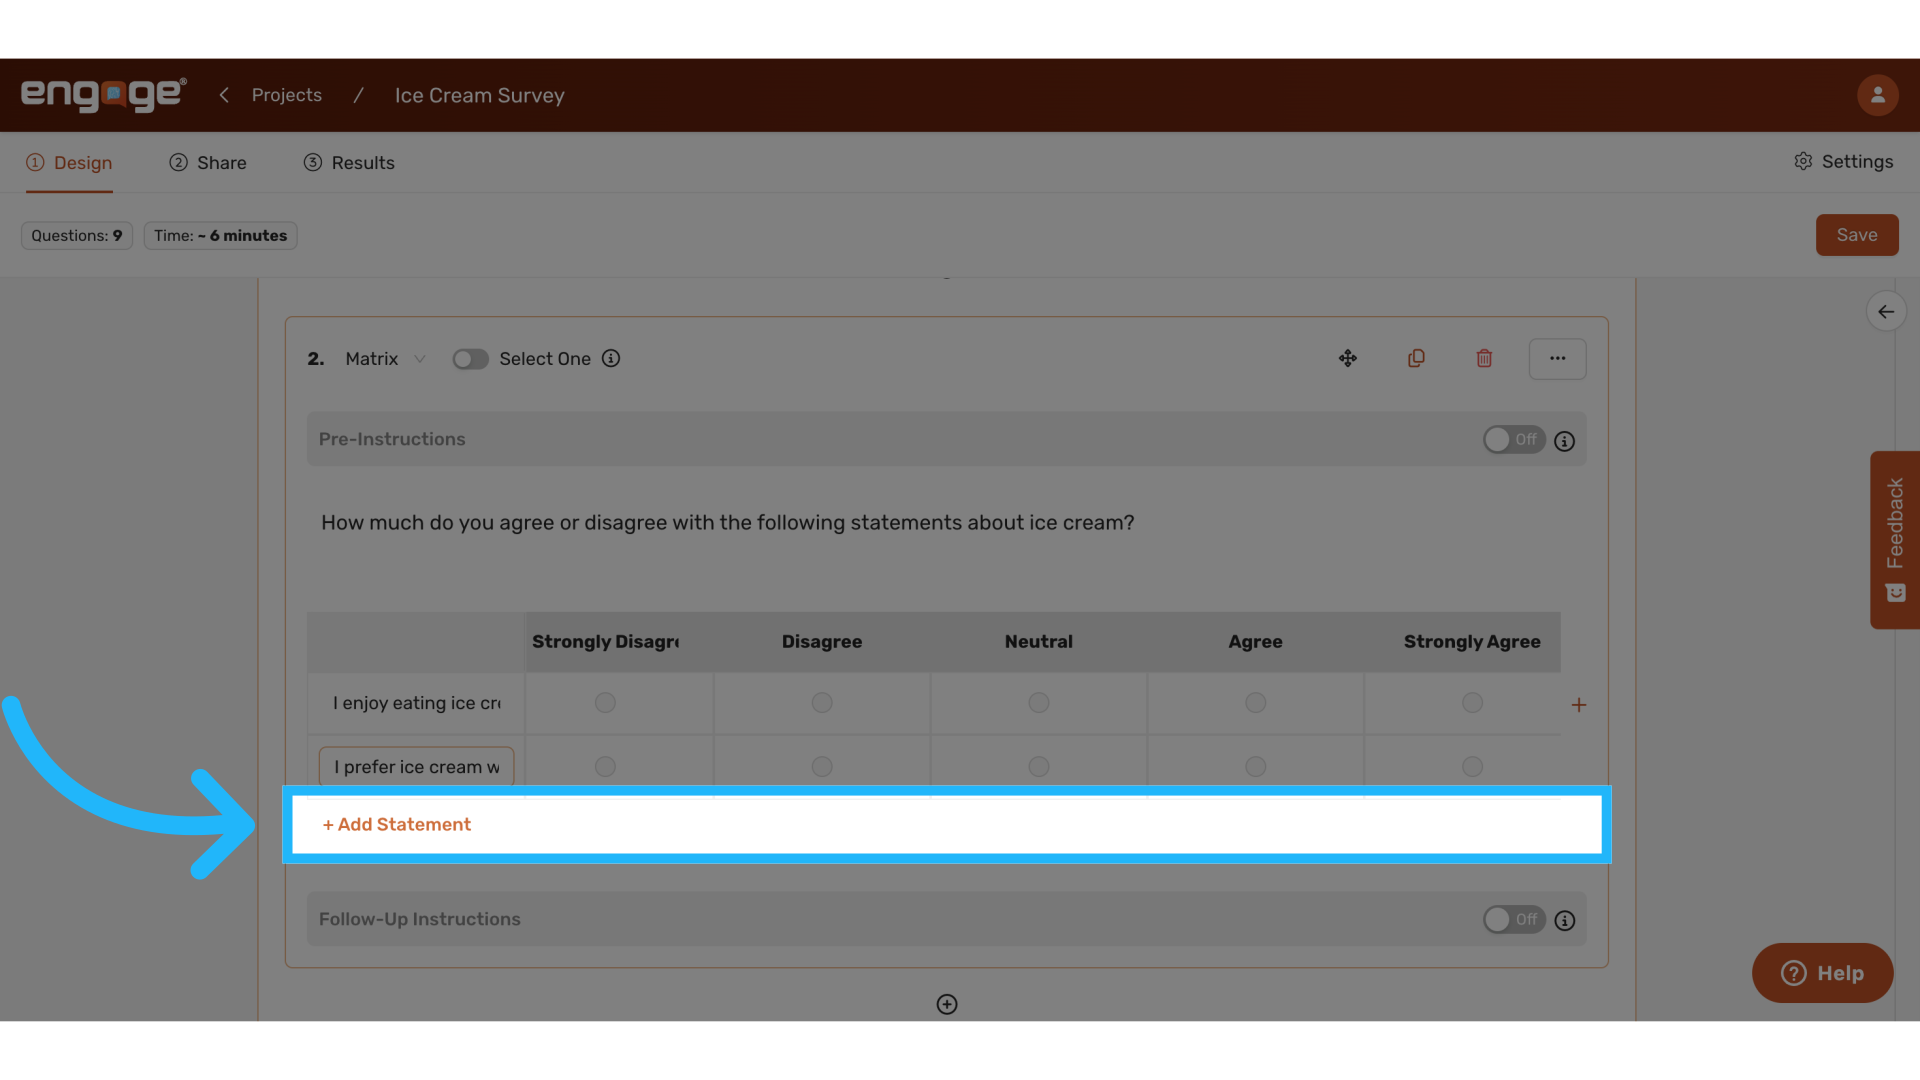1920x1080 pixels.
Task: Click the Strongly Disagree column header
Action: click(606, 642)
